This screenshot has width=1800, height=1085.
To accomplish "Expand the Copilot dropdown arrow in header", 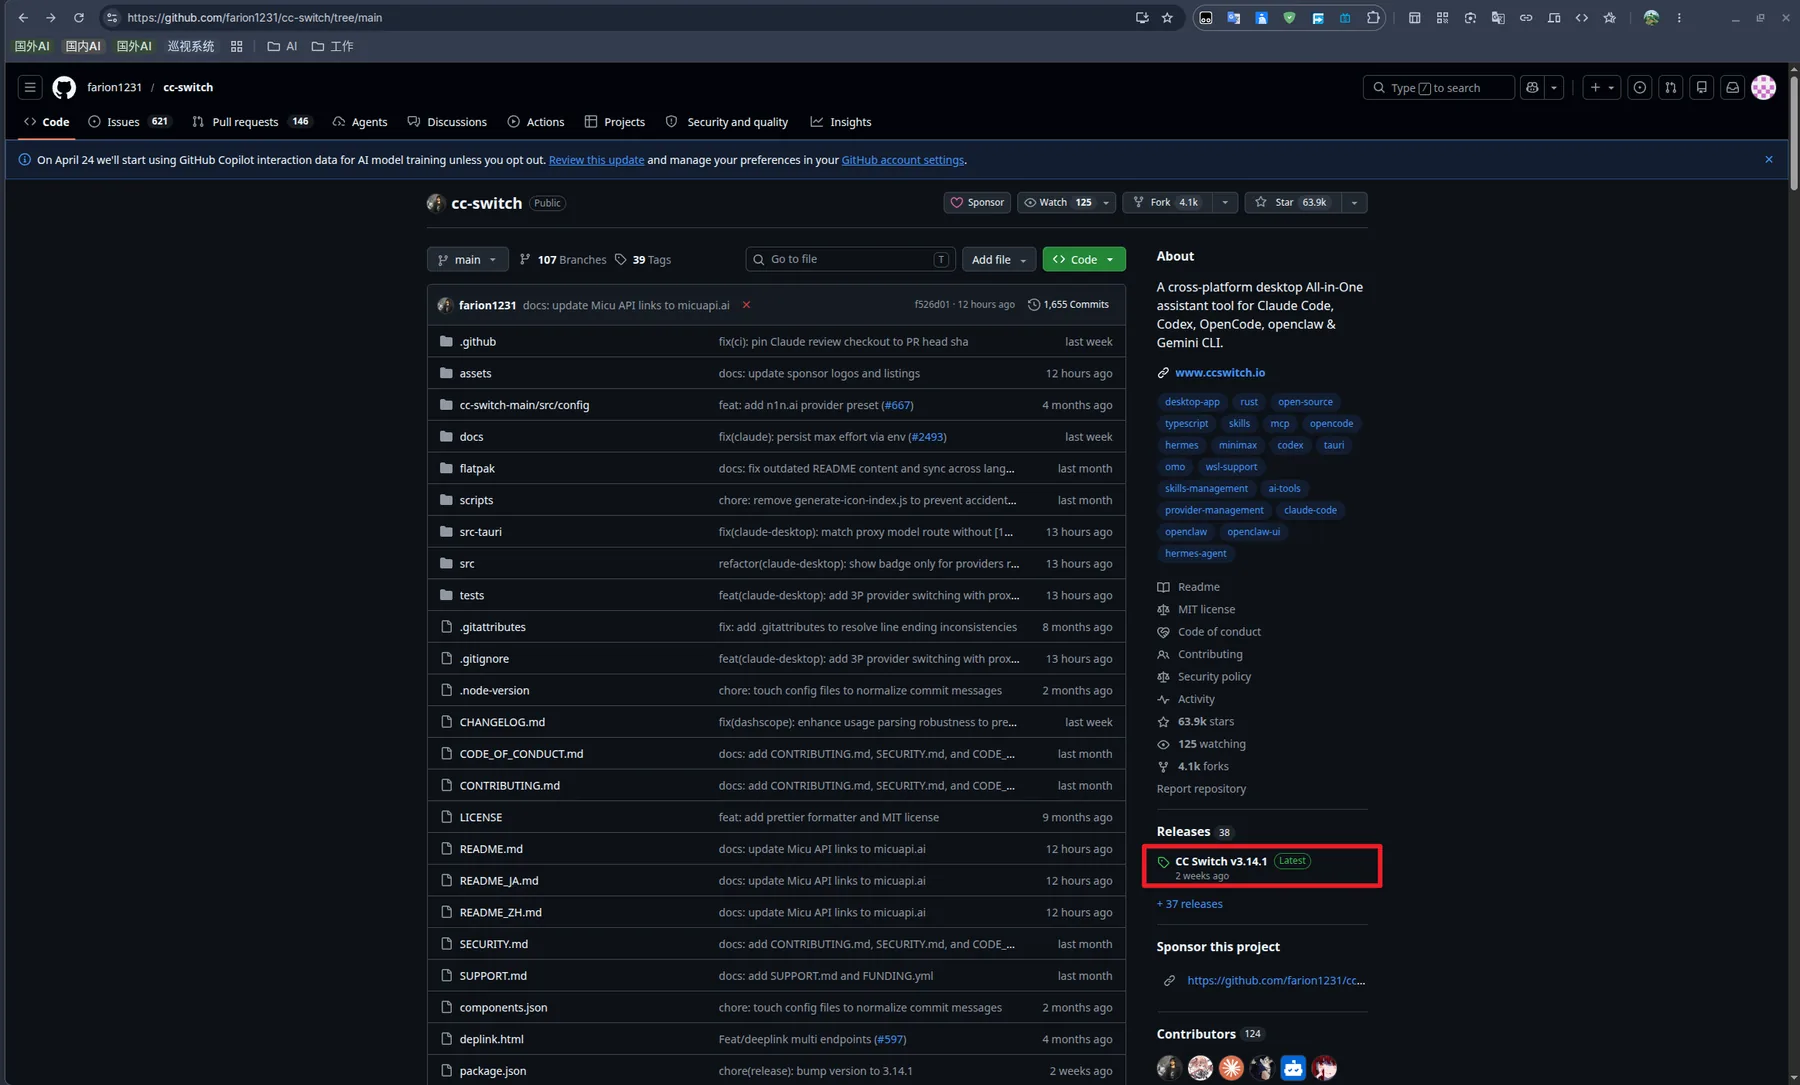I will (1554, 88).
